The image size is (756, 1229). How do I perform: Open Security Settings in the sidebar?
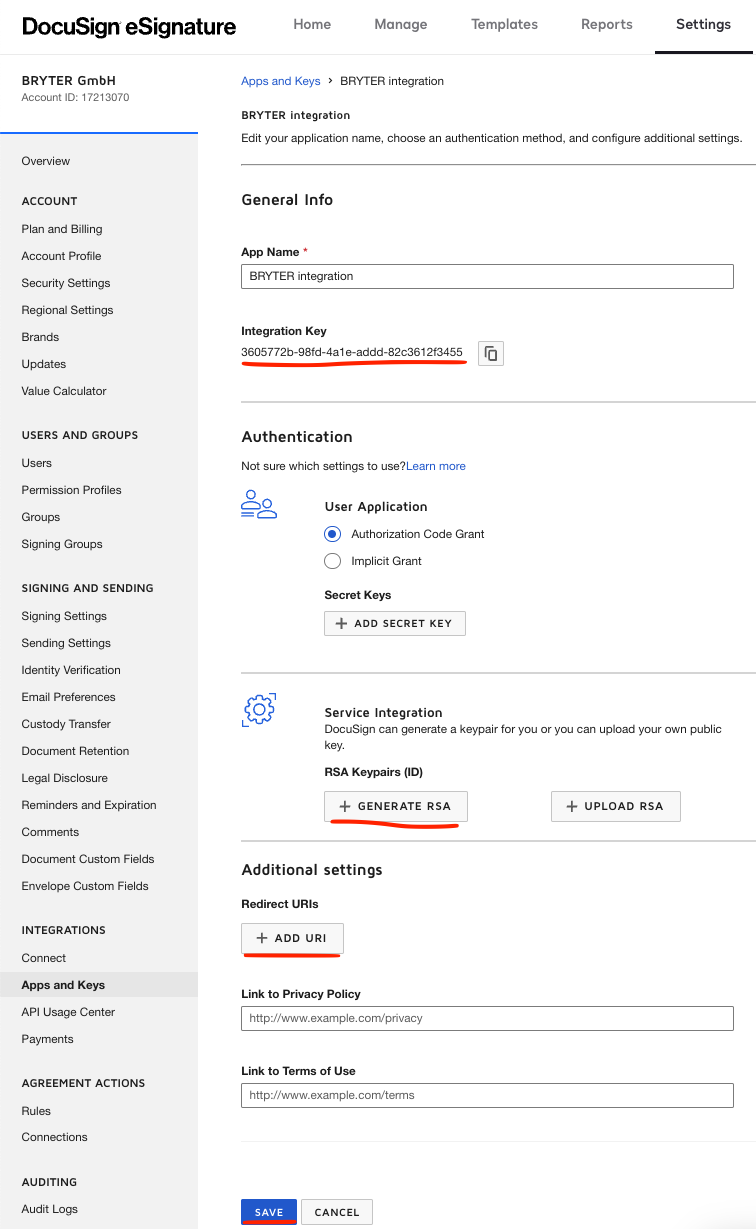(66, 283)
